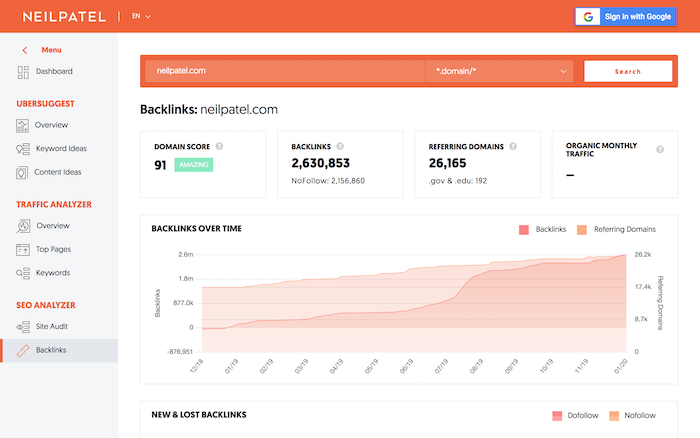The width and height of the screenshot is (700, 438).
Task: Click the Backlinks chain link icon
Action: (23, 350)
